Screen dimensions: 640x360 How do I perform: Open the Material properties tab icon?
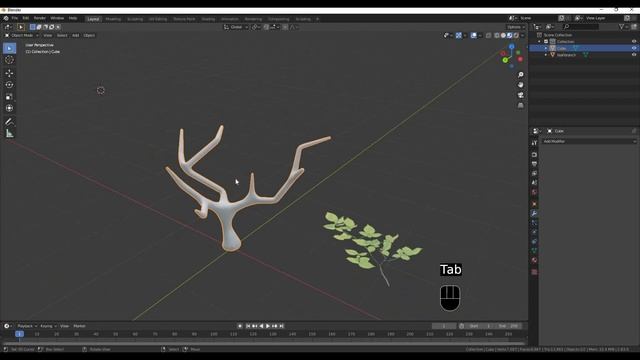click(x=534, y=260)
